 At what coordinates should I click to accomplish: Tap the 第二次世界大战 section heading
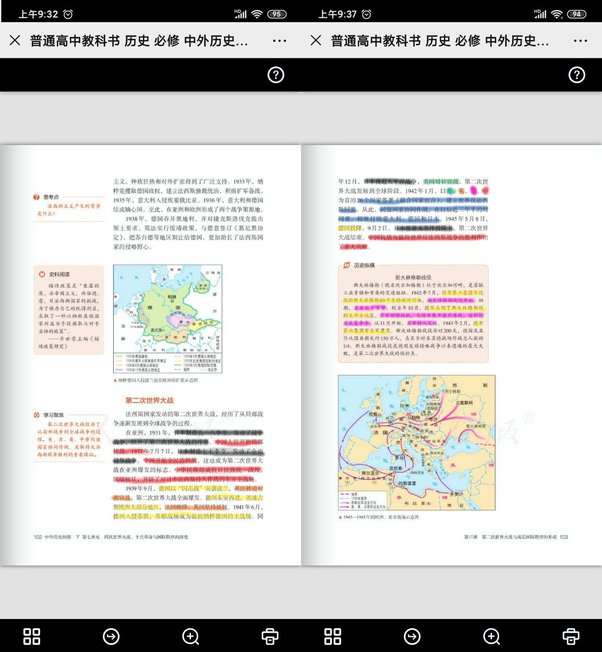point(150,400)
